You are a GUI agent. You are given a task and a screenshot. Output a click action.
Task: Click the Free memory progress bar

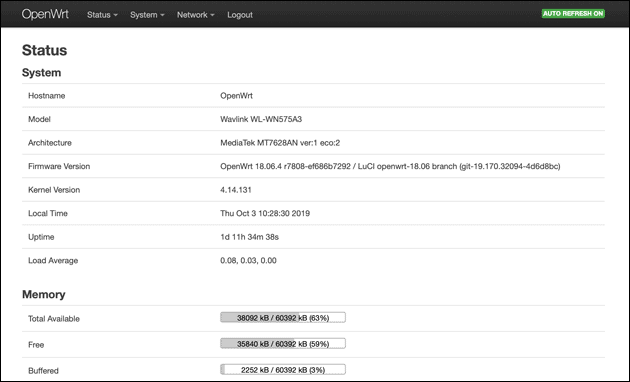pyautogui.click(x=283, y=343)
